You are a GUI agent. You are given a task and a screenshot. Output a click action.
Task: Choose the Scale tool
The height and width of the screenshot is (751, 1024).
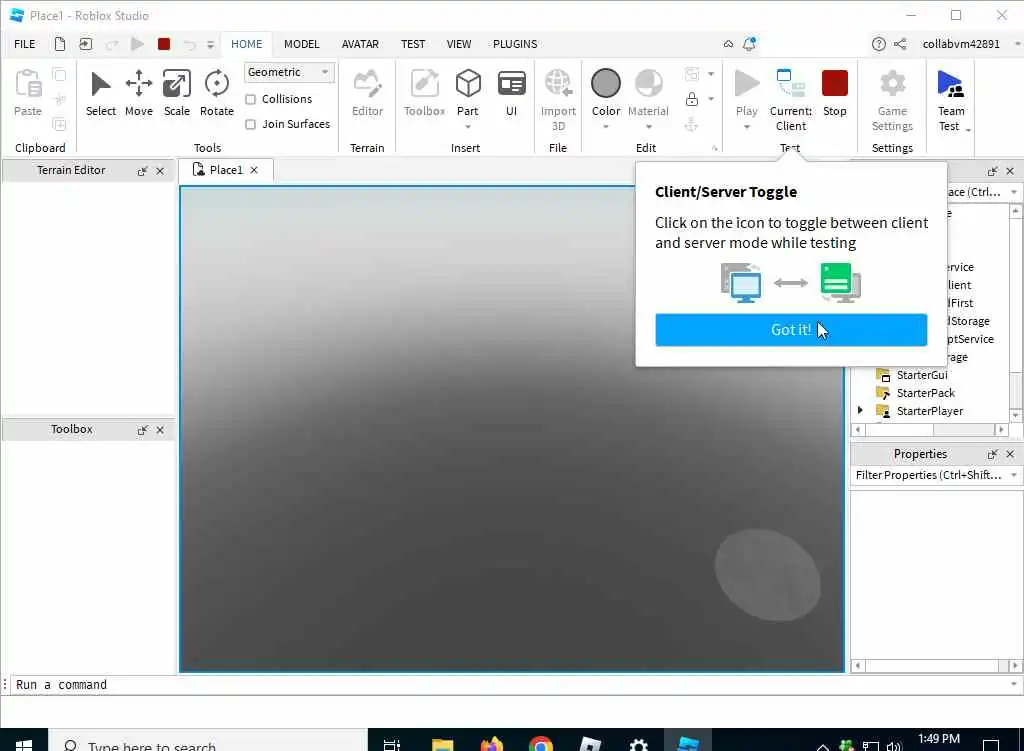point(176,93)
